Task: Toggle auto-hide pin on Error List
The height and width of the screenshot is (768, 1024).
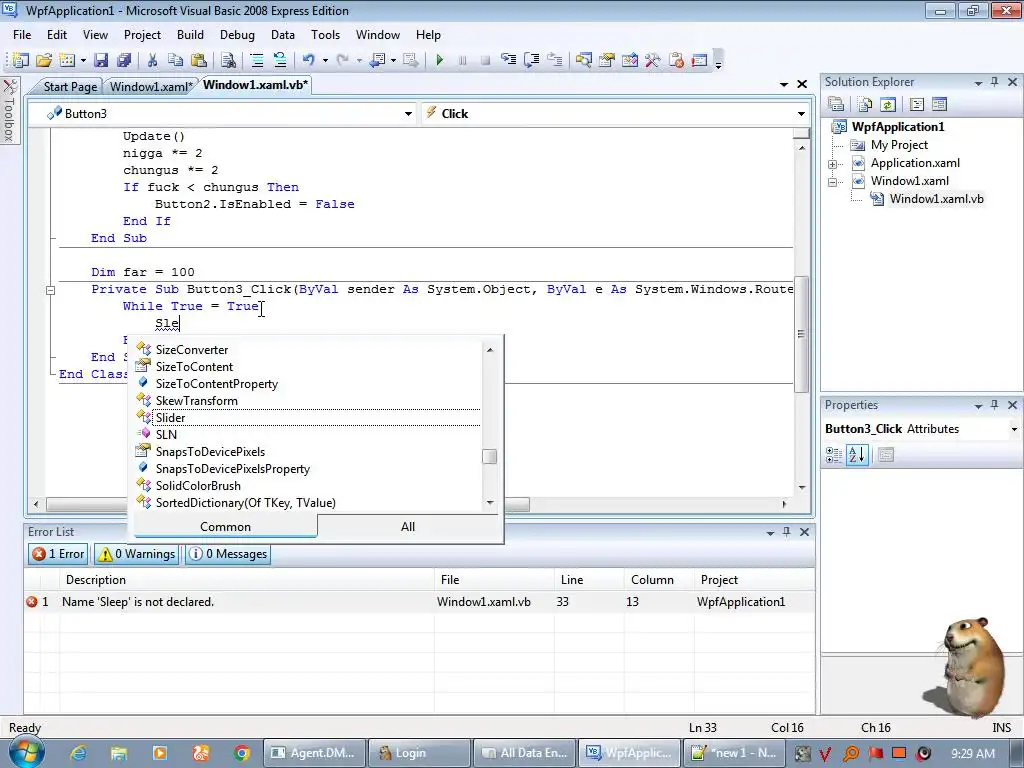Action: click(x=787, y=532)
